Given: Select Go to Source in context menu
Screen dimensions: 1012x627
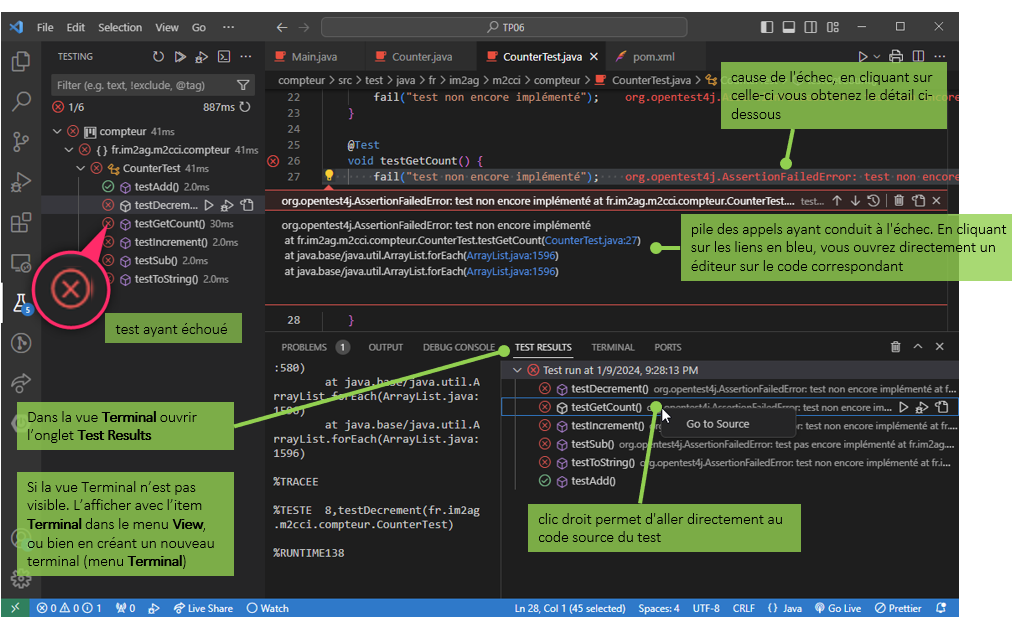Looking at the screenshot, I should click(717, 424).
